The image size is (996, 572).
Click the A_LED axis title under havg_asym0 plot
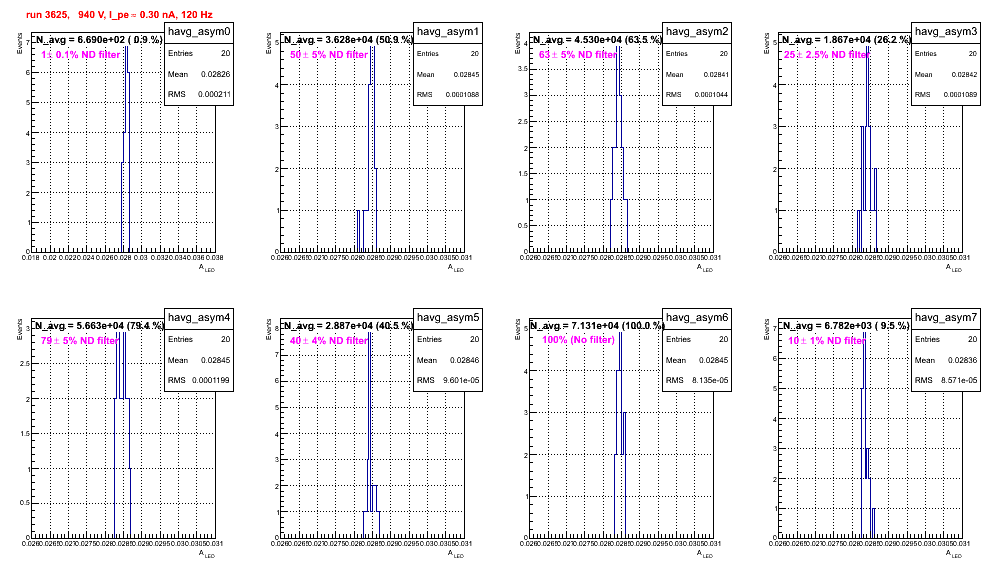[207, 268]
